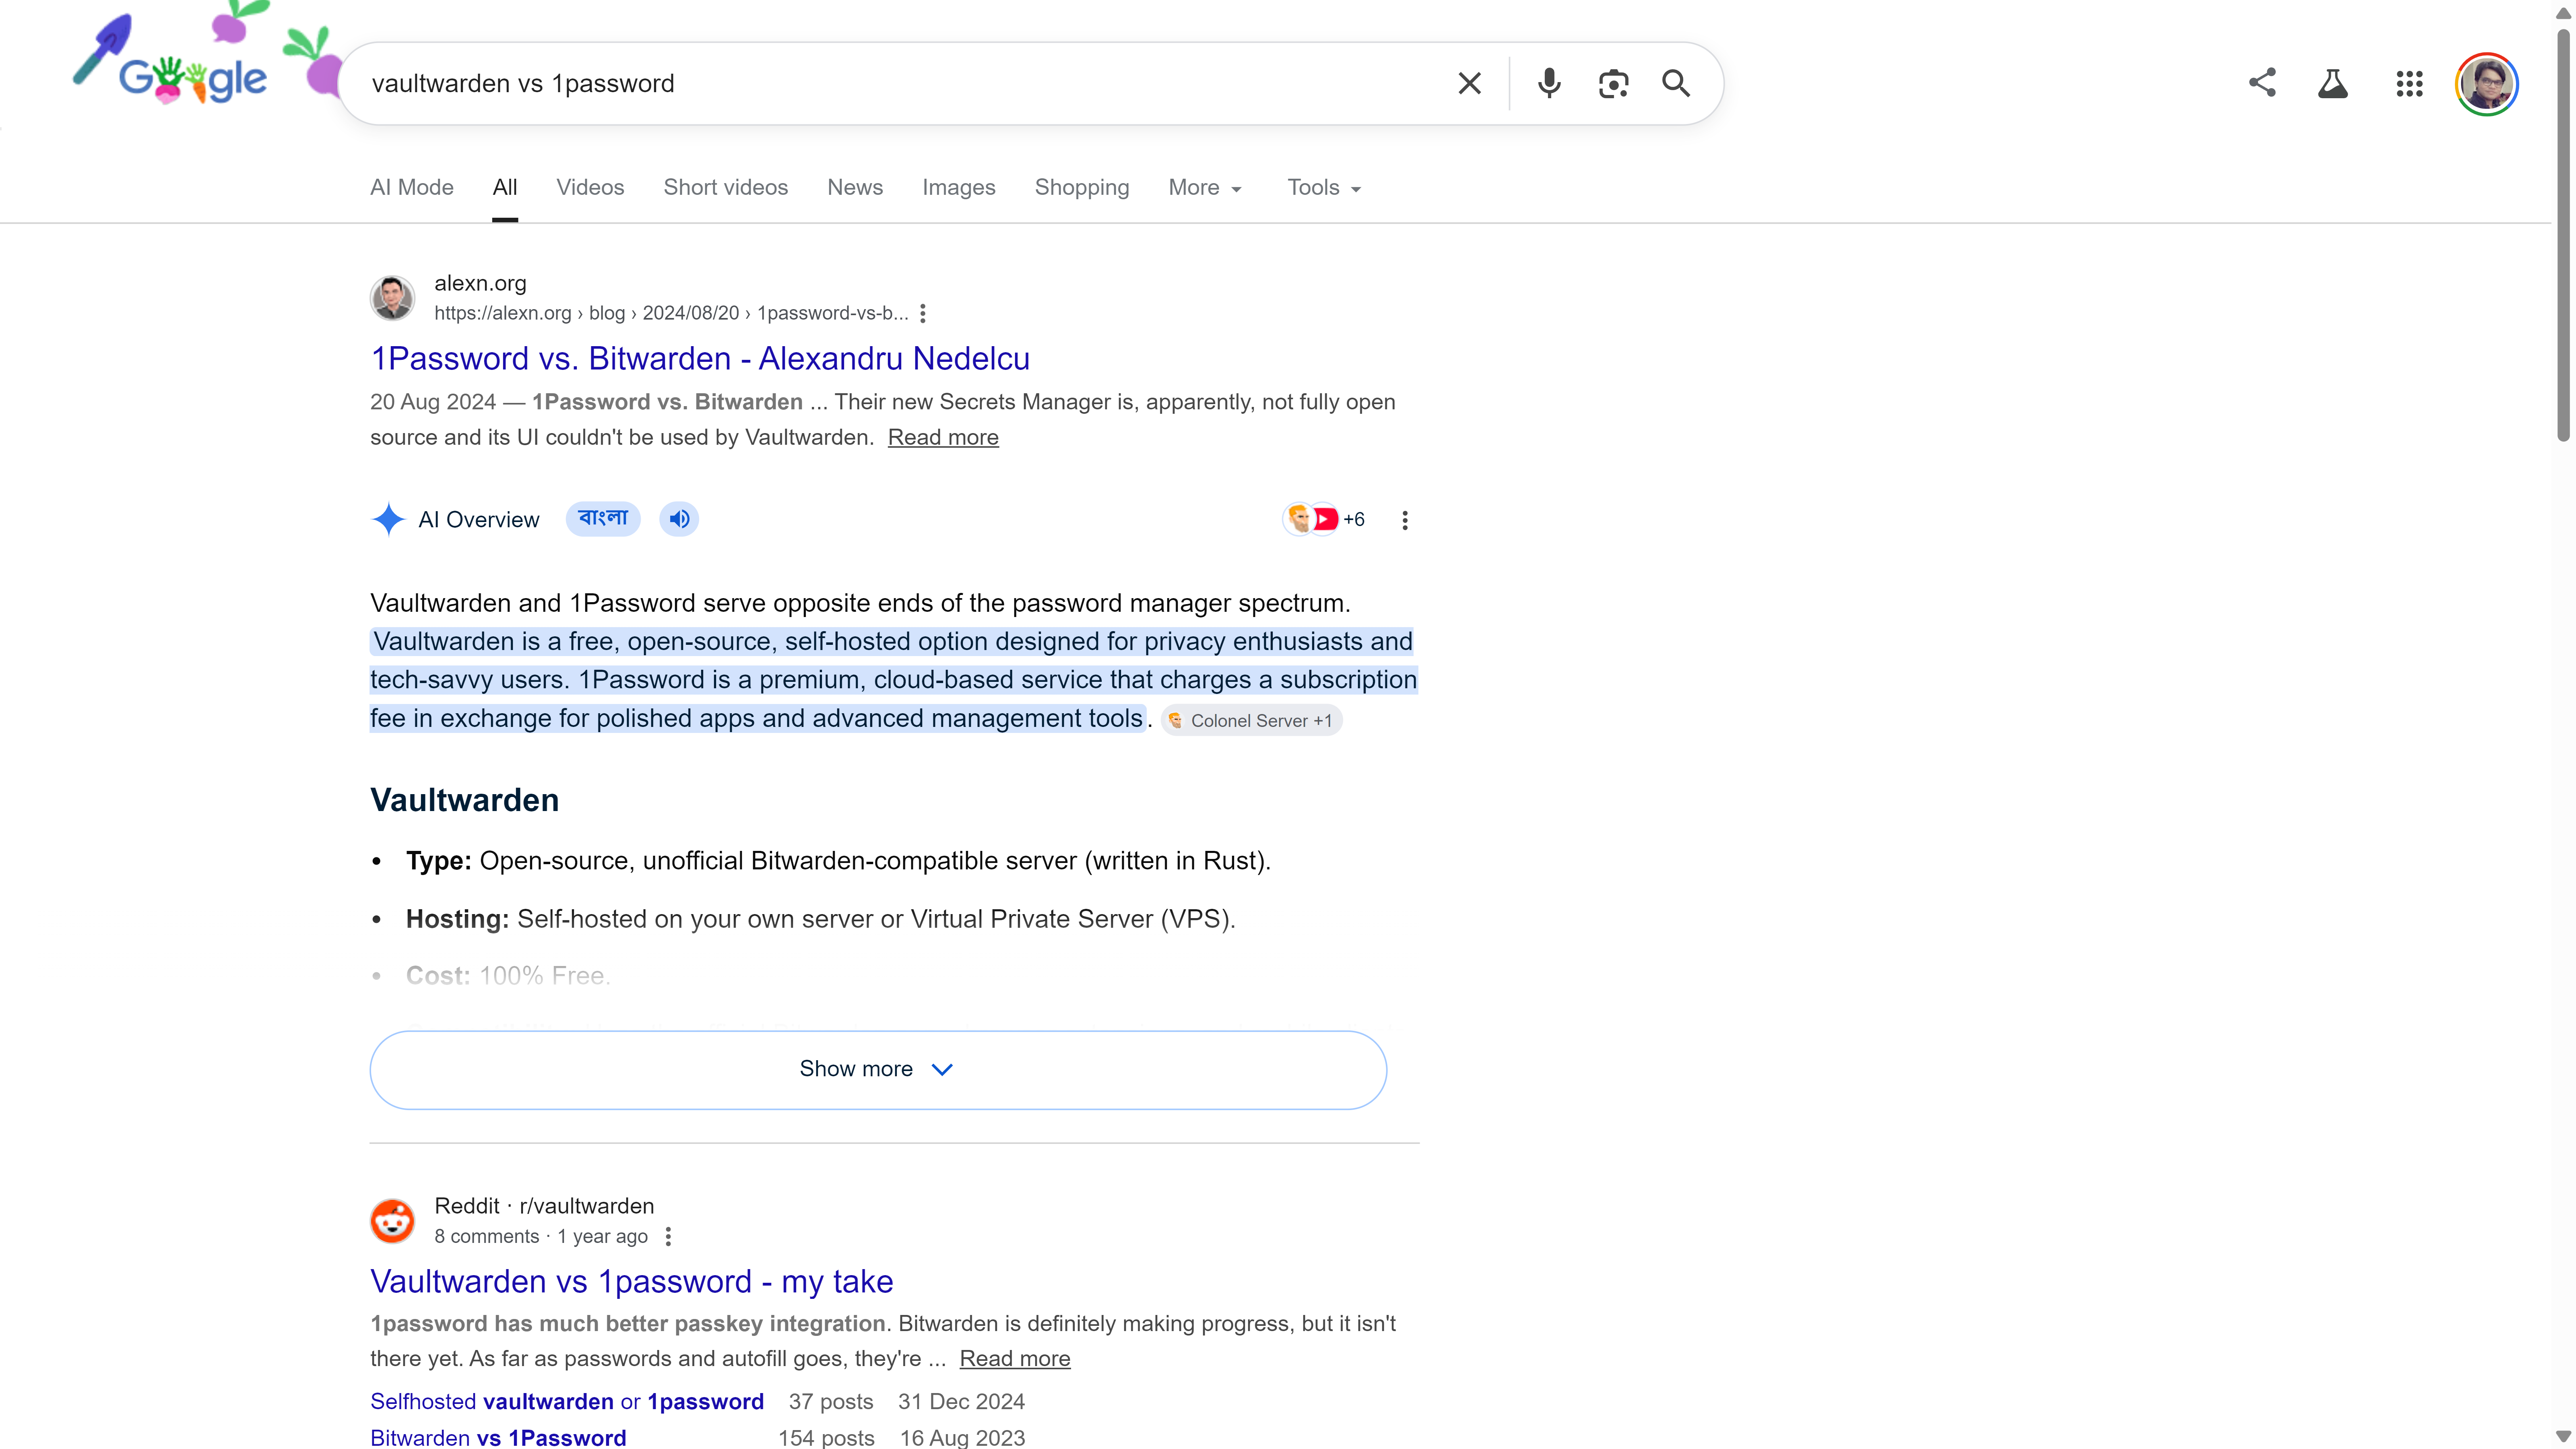Expand the More dropdown
The height and width of the screenshot is (1449, 2576).
[1205, 187]
